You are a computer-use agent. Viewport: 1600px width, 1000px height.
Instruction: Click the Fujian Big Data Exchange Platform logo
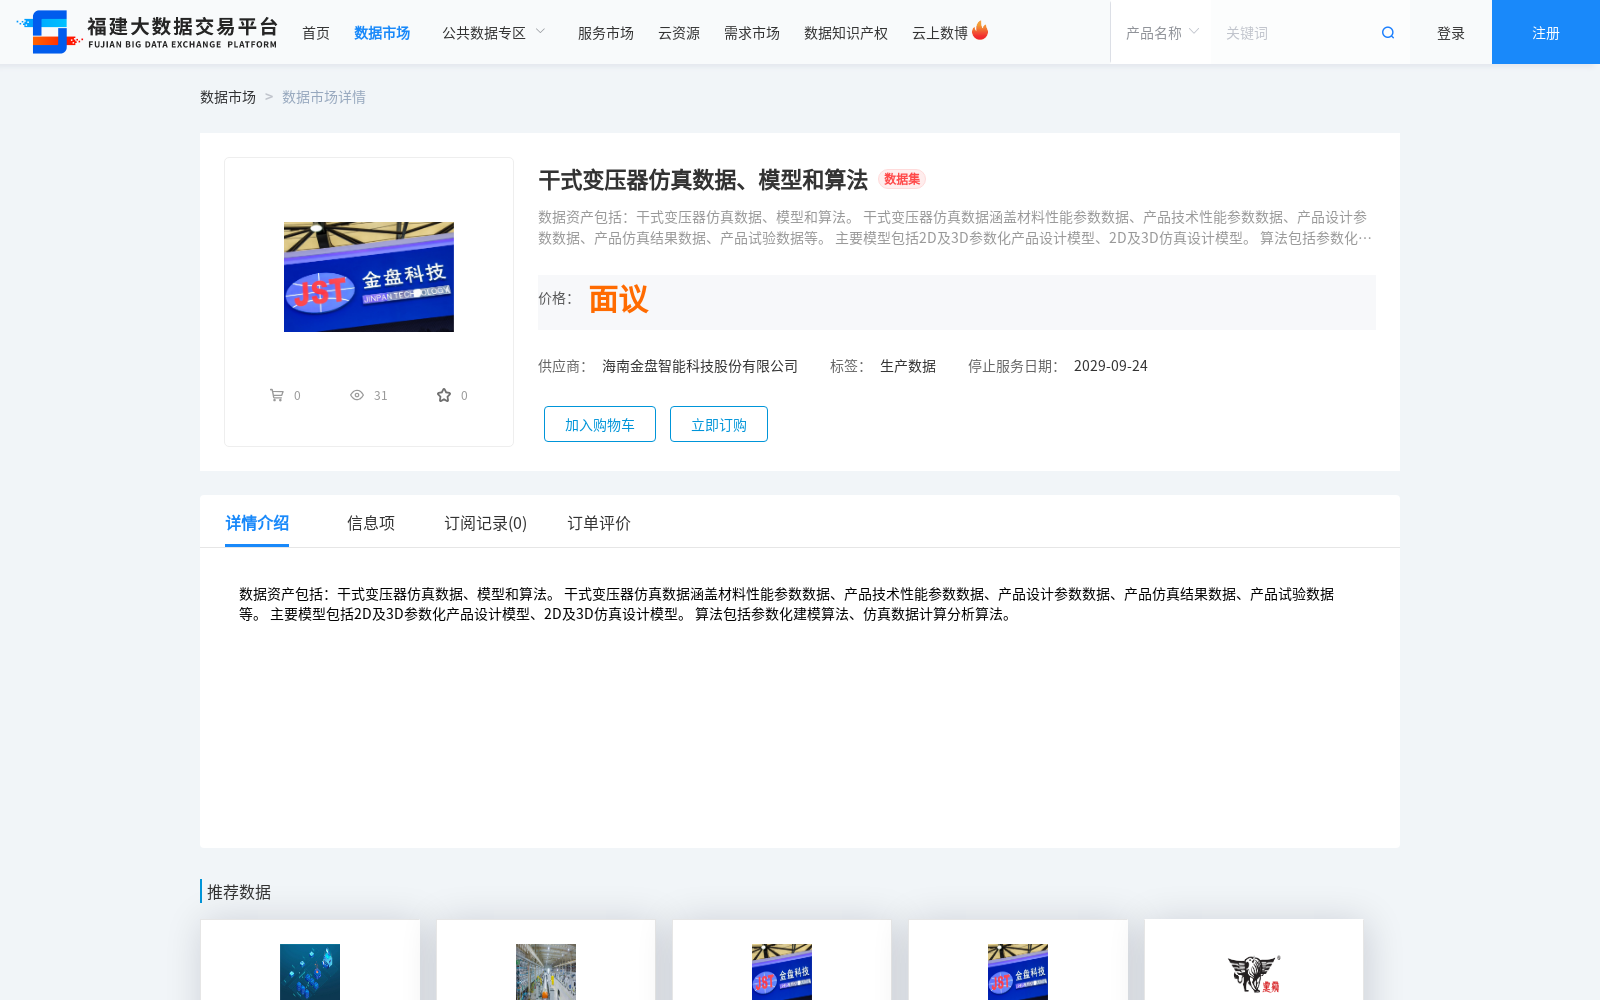[147, 32]
